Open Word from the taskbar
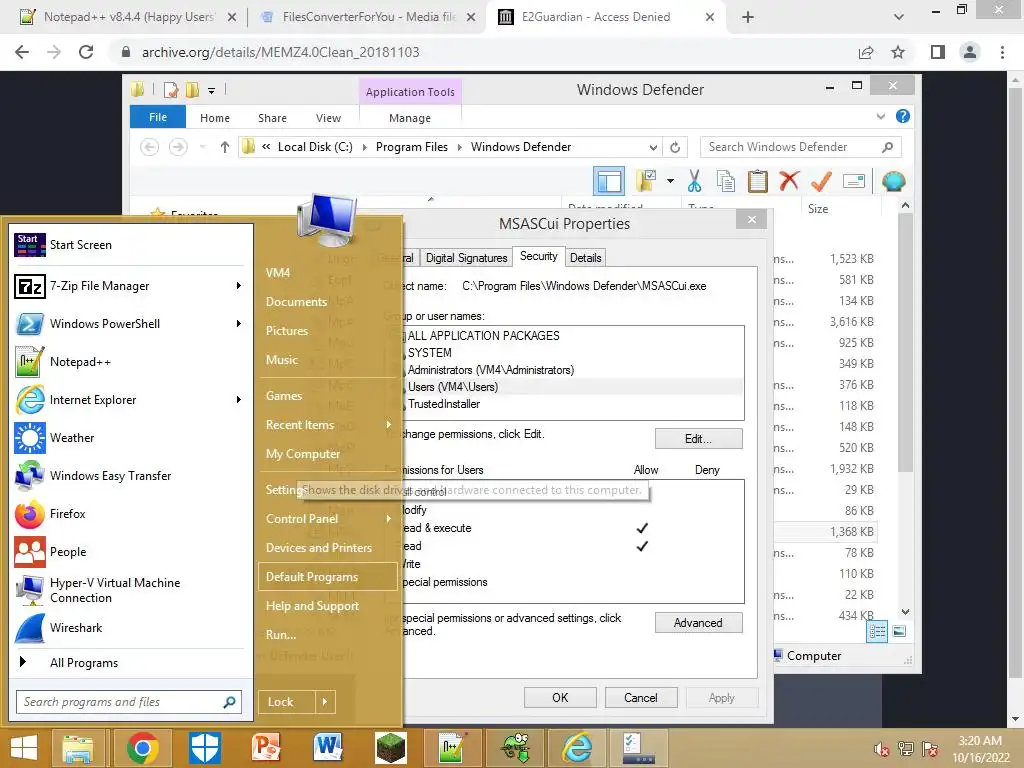1024x768 pixels. click(328, 748)
